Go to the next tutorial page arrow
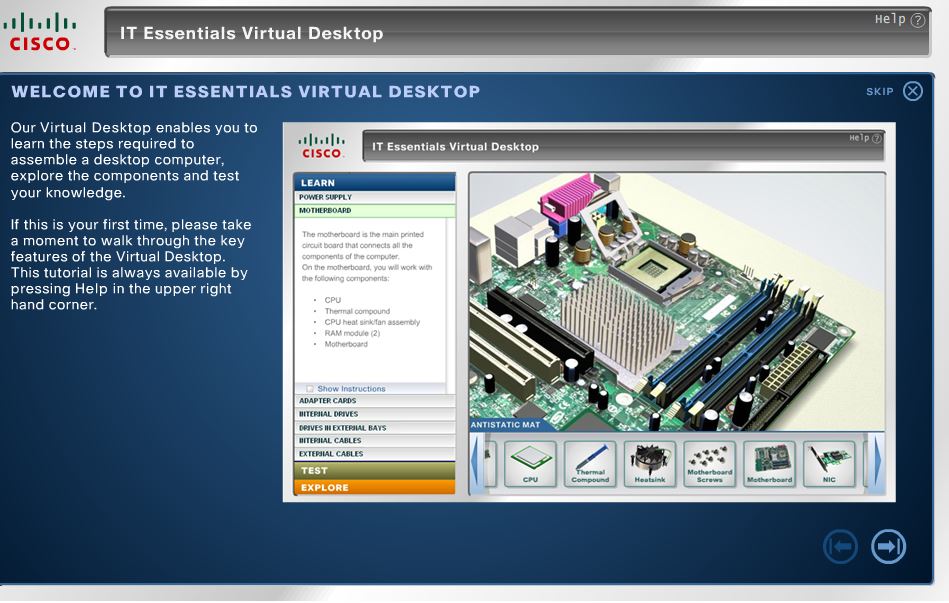The width and height of the screenshot is (949, 603). click(888, 546)
